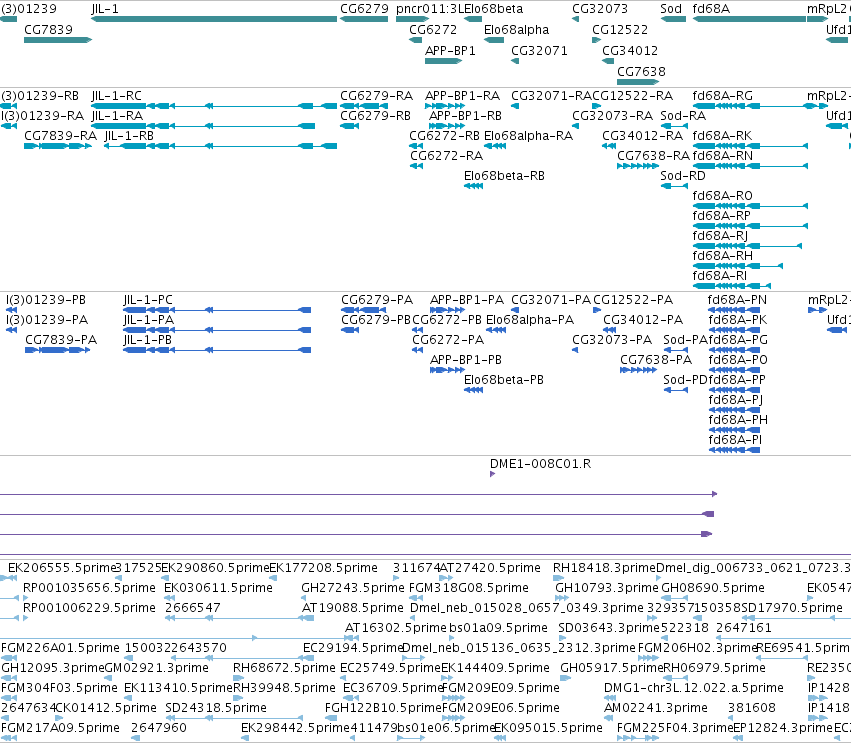Image resolution: width=851 pixels, height=743 pixels.
Task: Click protein fd68A-PH
Action: tap(738, 420)
